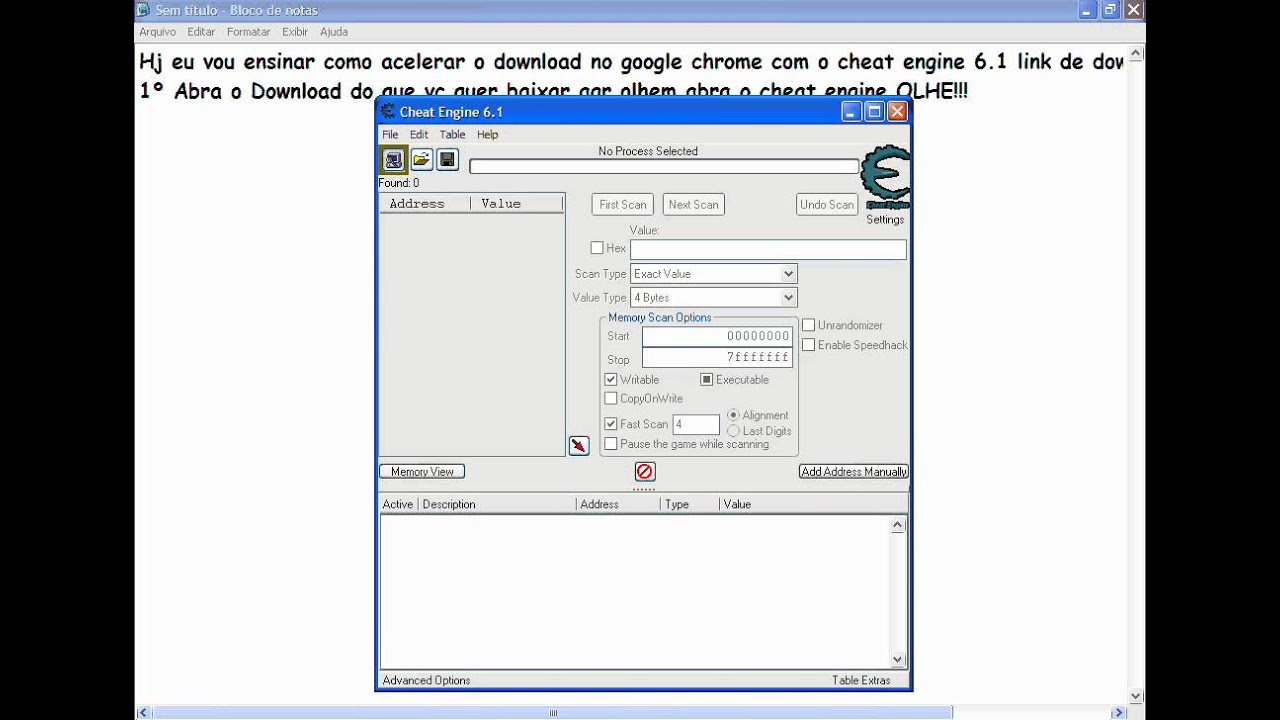Viewport: 1280px width, 720px height.
Task: Click the Undo Scan button
Action: pos(827,205)
